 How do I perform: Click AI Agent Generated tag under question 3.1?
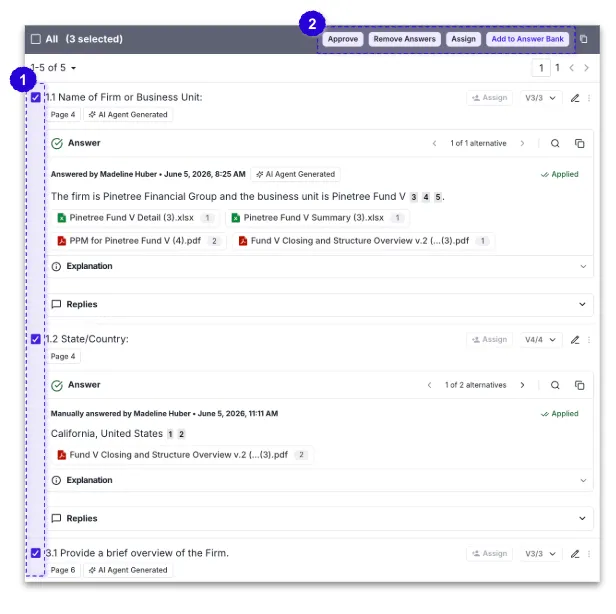pyautogui.click(x=128, y=570)
